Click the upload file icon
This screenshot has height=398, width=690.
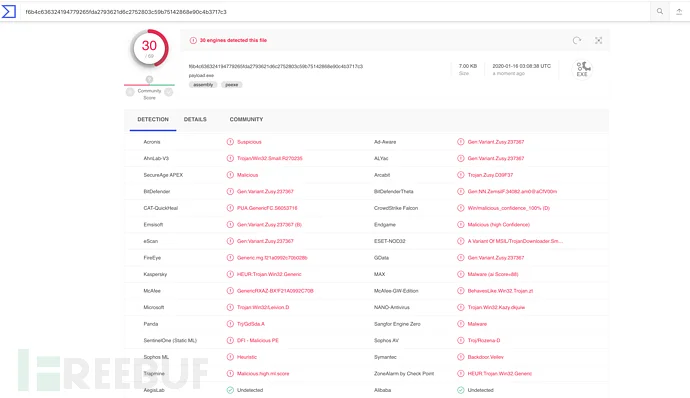(x=679, y=12)
